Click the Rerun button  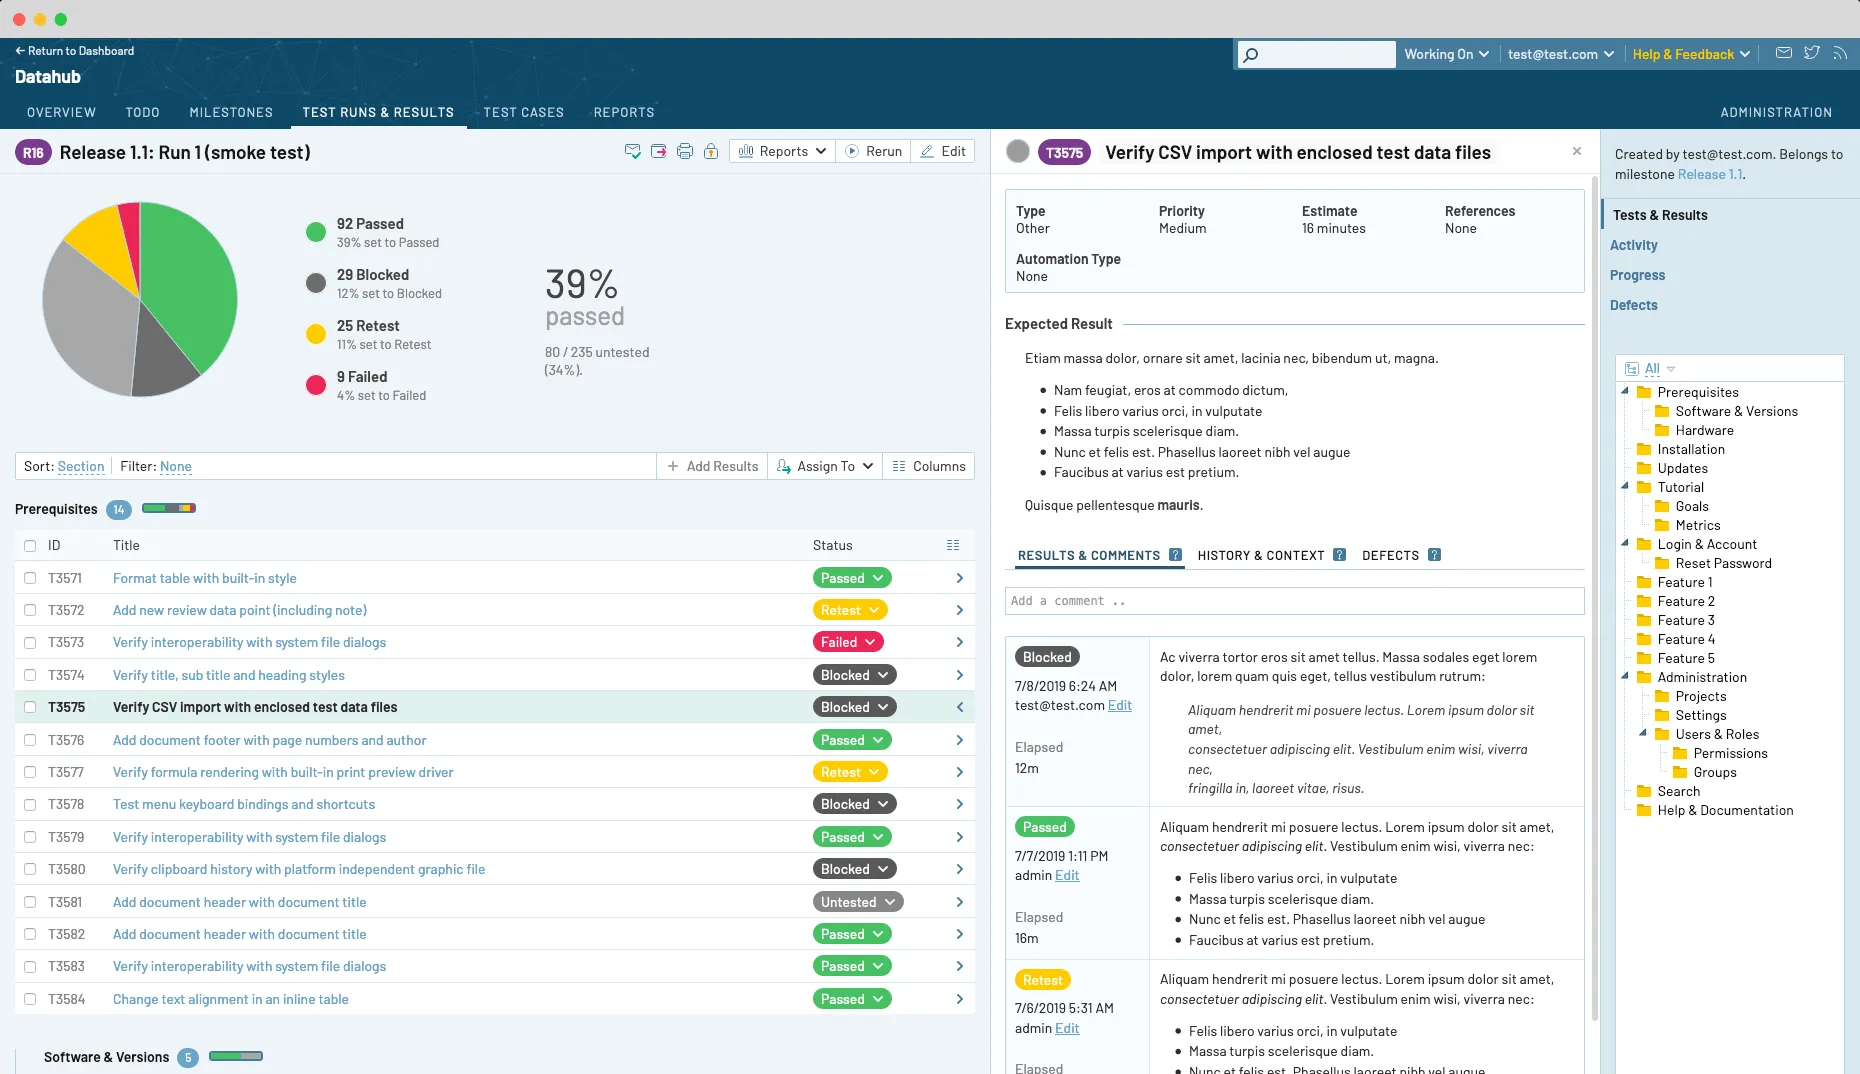(872, 151)
